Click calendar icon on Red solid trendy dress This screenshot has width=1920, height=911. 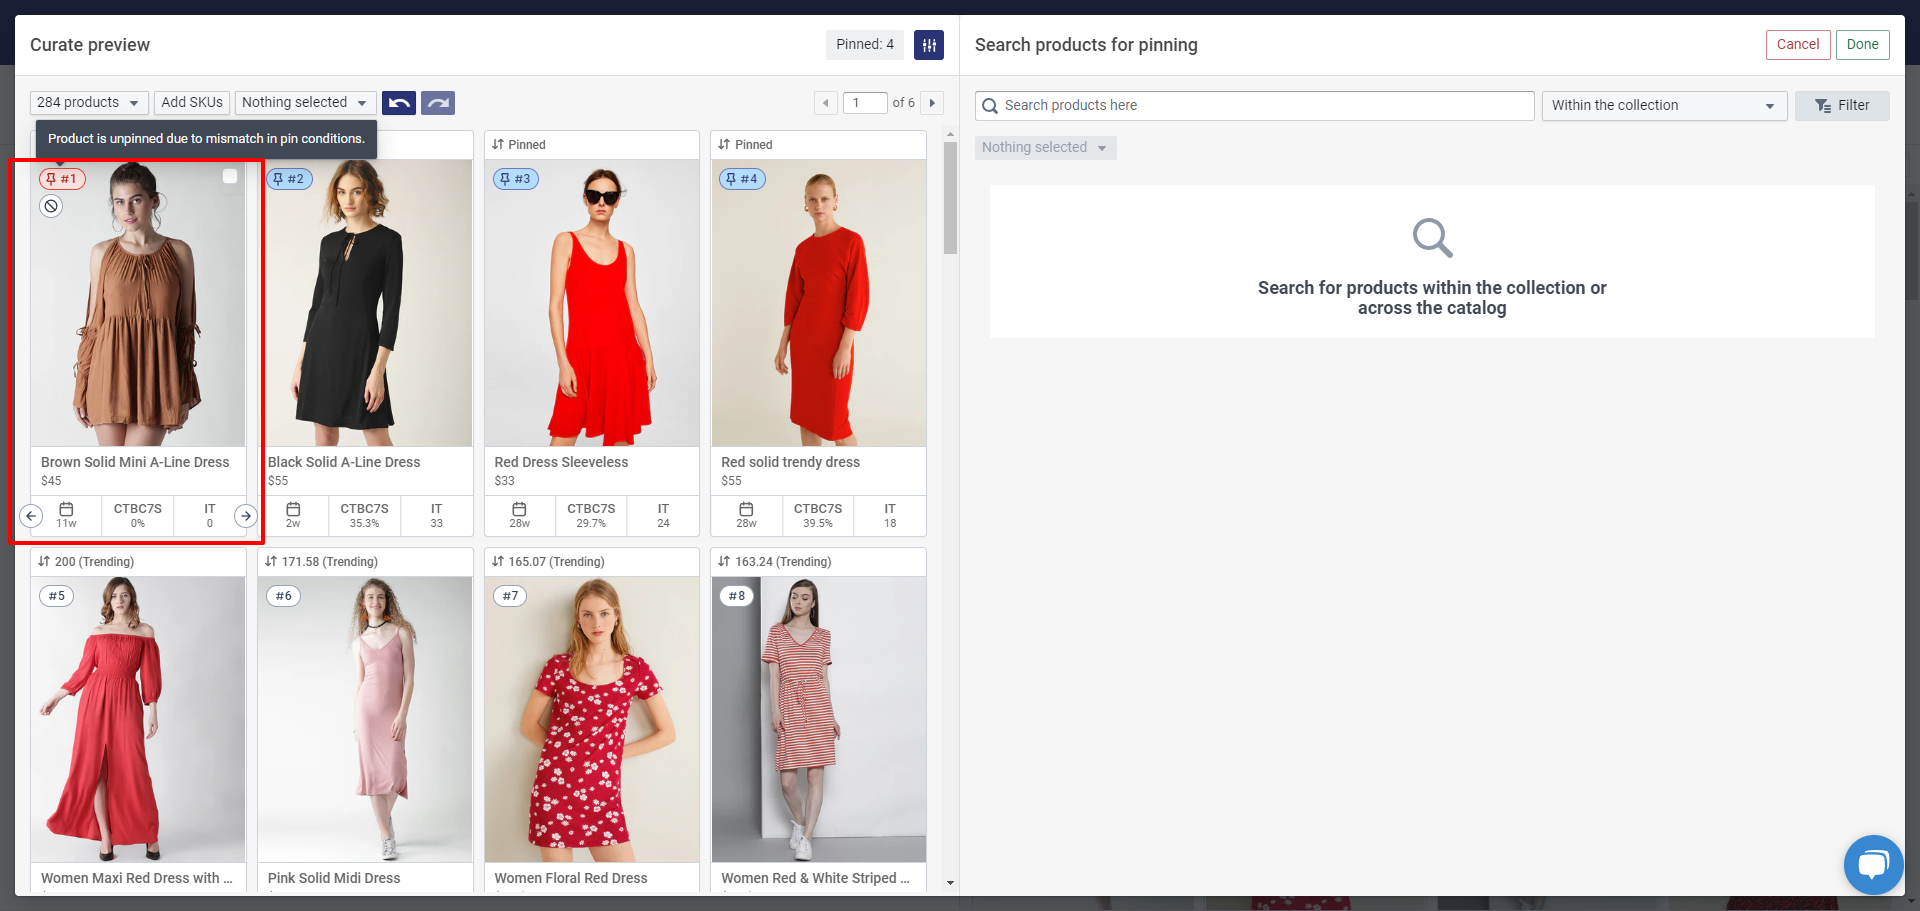[x=746, y=509]
